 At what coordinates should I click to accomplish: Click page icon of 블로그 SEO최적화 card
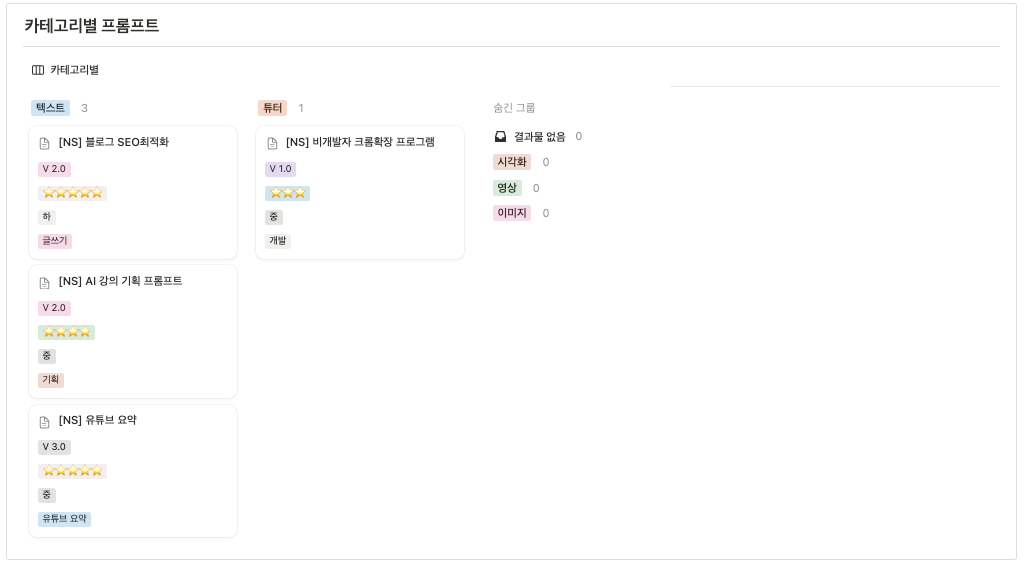tap(45, 143)
